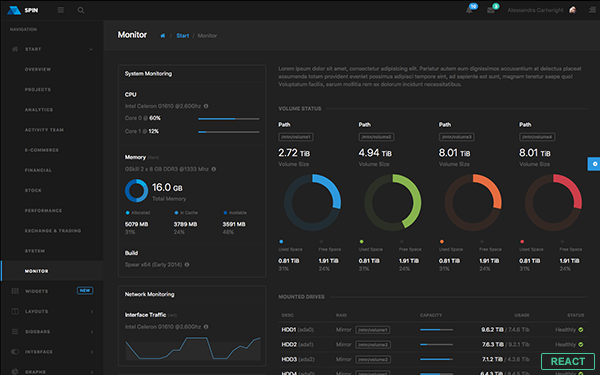This screenshot has width=600, height=375.
Task: Click the /mnt/volume3 path tag in Volume Status
Action: (x=457, y=137)
